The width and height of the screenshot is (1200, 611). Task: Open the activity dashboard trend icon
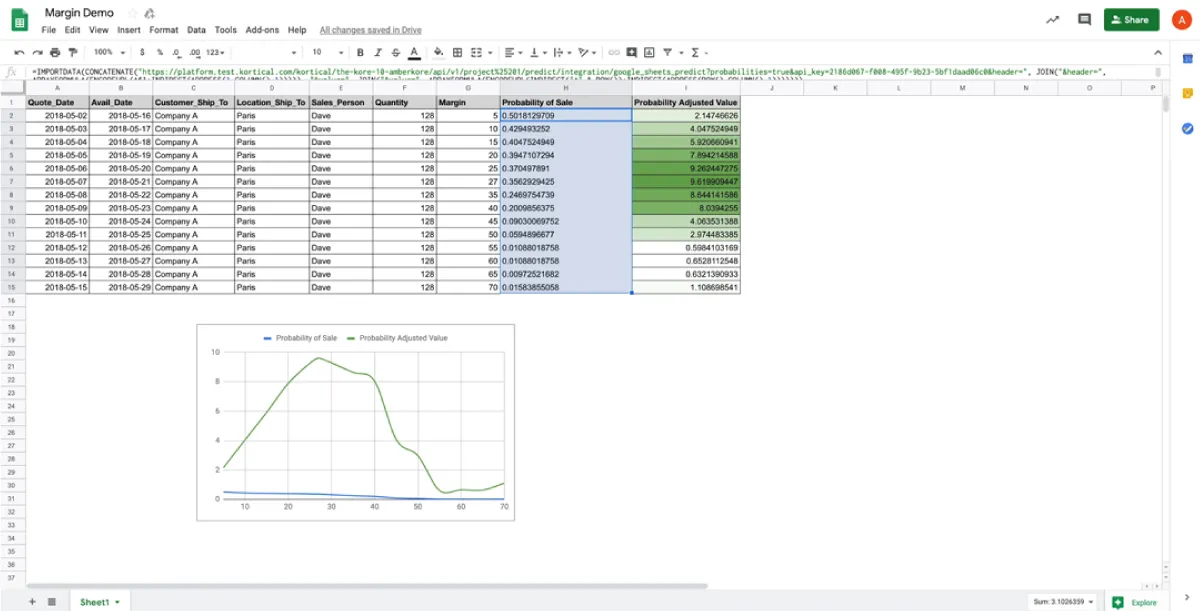pos(1052,19)
